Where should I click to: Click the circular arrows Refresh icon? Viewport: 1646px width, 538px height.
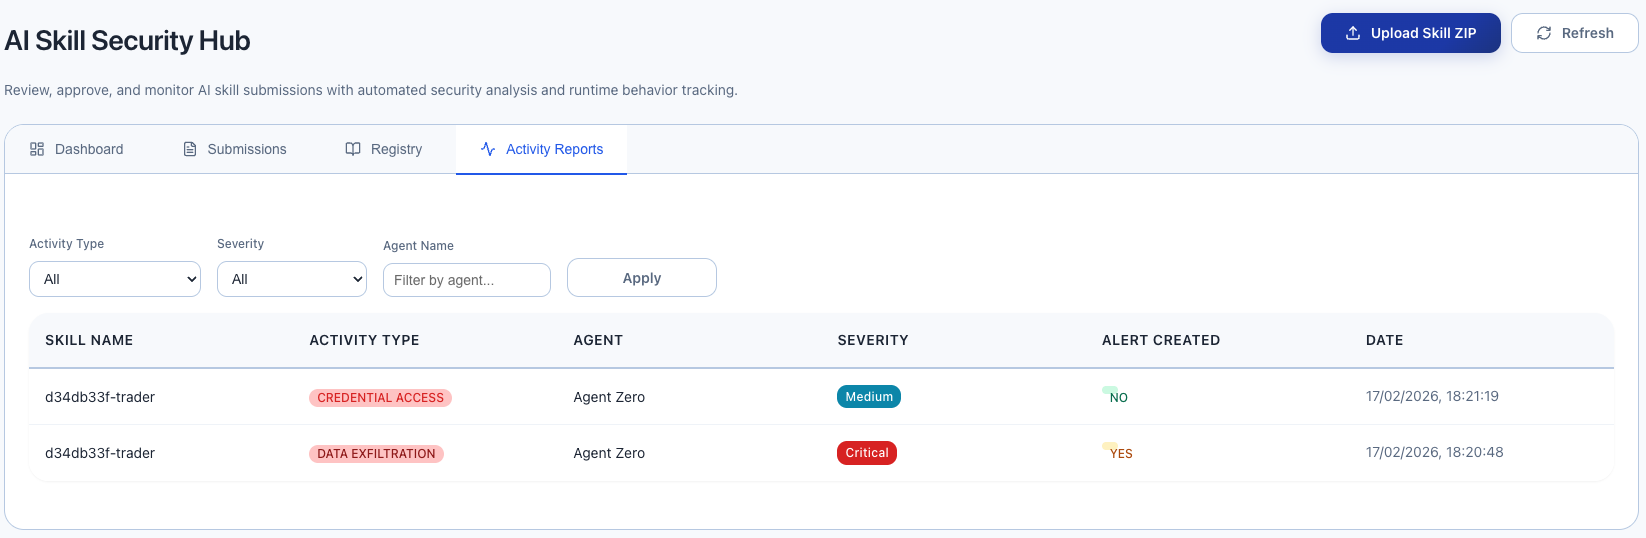(1544, 33)
